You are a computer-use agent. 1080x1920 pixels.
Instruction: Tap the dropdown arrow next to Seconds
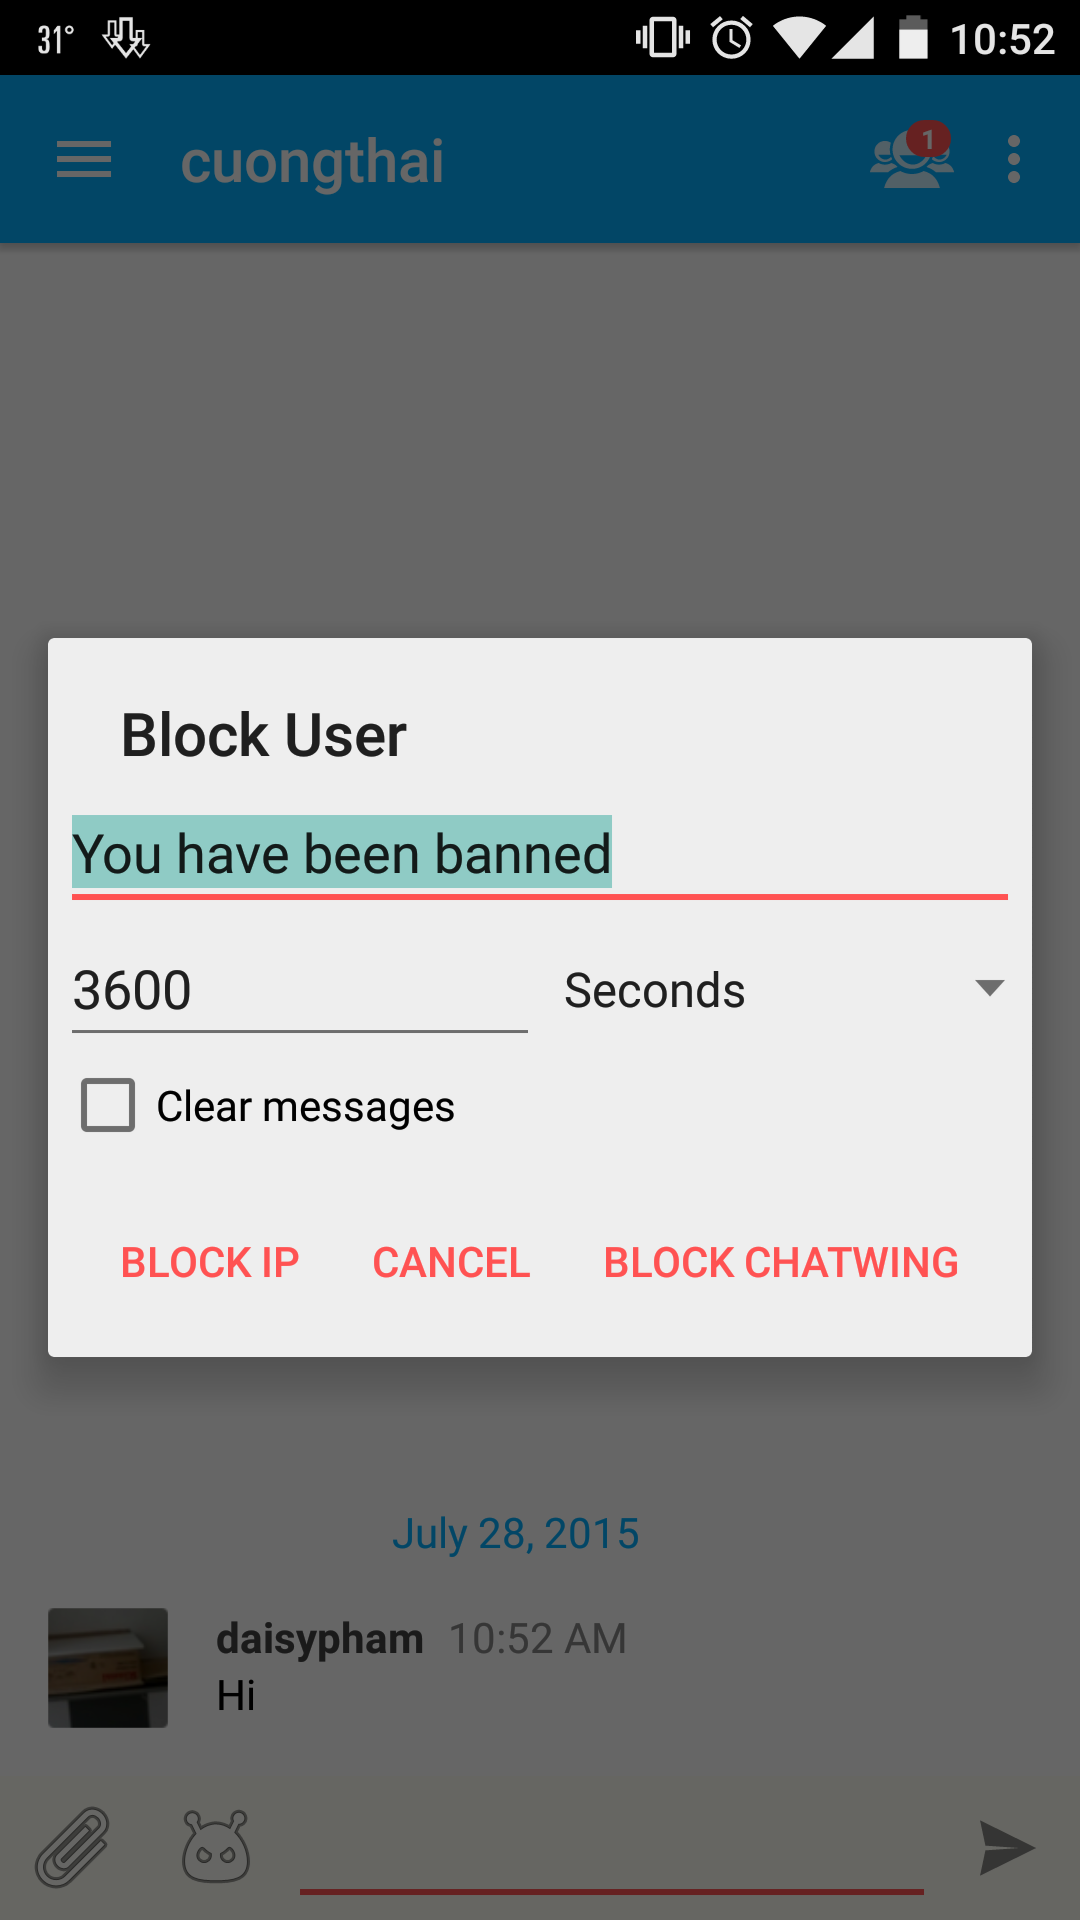click(989, 989)
